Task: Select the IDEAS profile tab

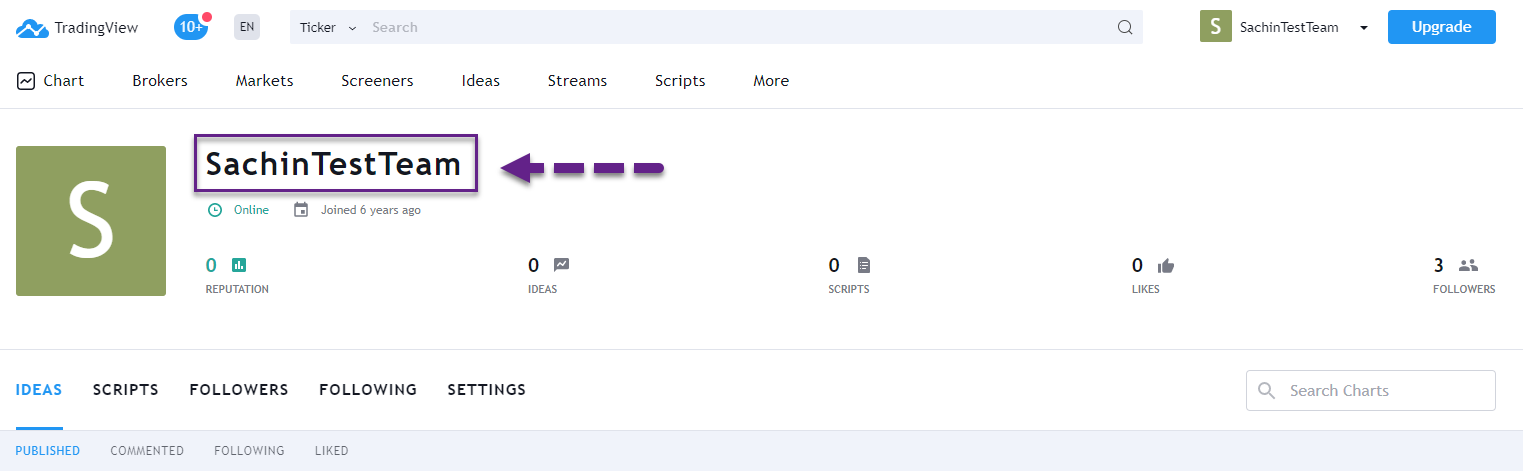Action: (x=39, y=390)
